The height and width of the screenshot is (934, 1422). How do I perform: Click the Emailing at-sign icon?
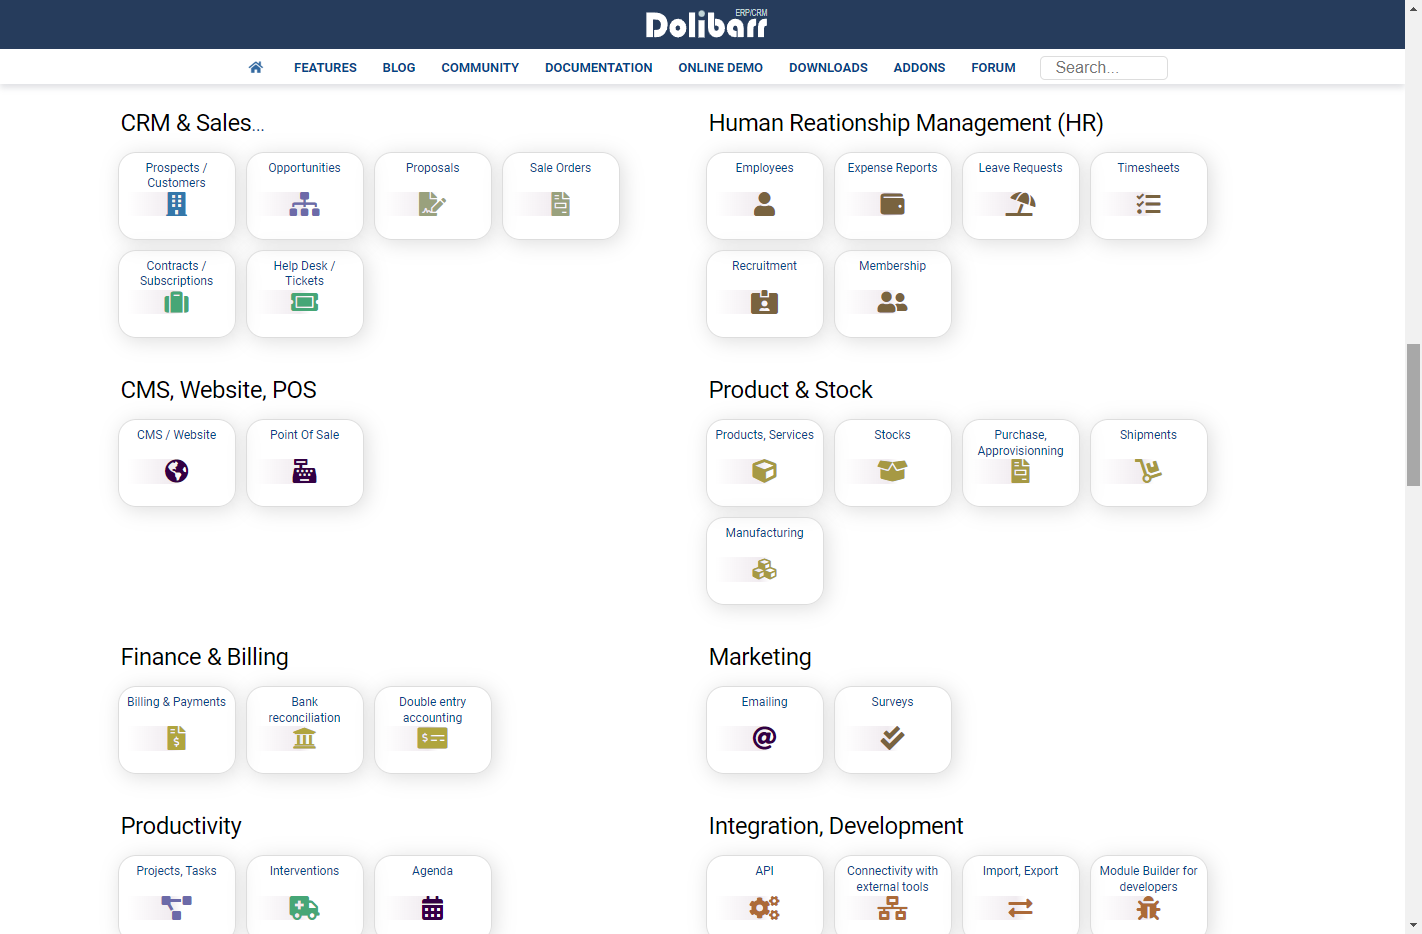765,738
